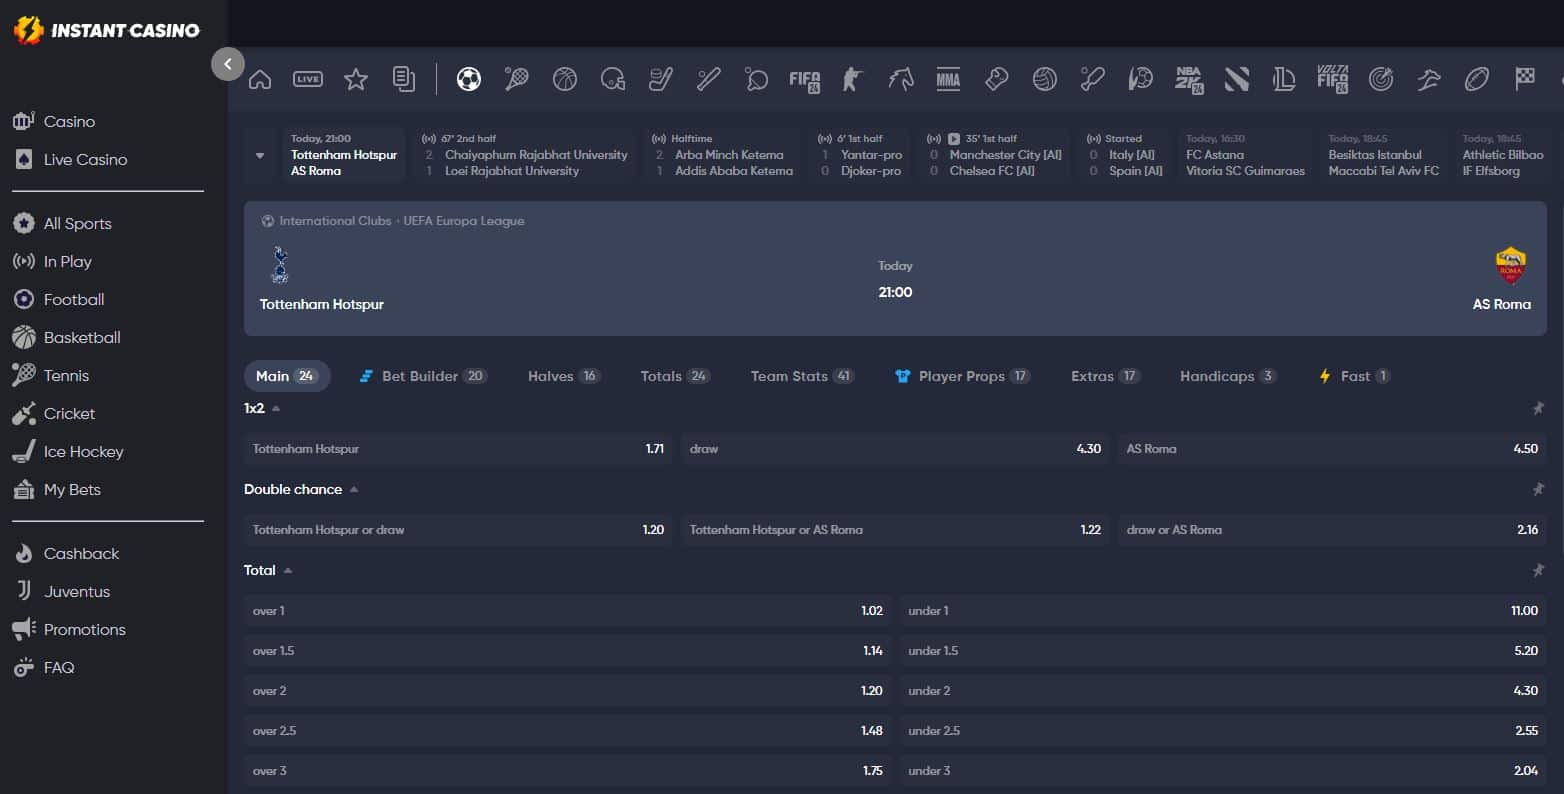Expand the events strip dropdown arrow

coord(260,155)
